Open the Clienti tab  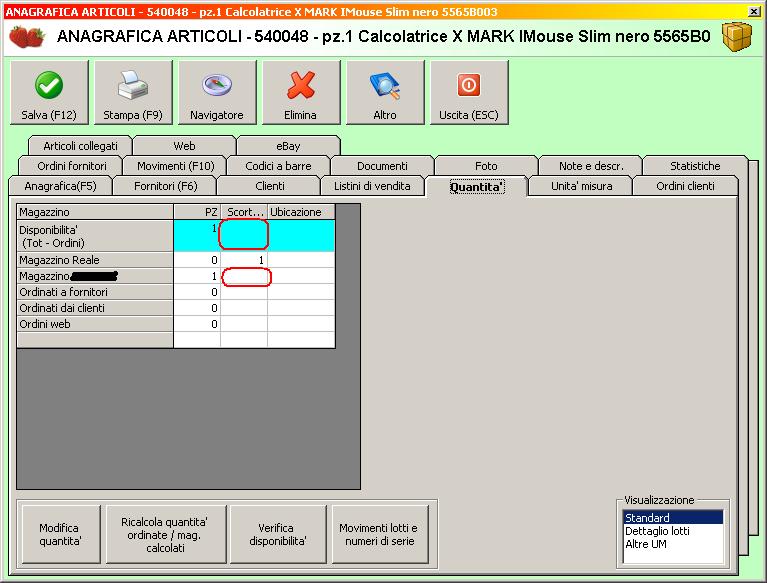coord(270,186)
